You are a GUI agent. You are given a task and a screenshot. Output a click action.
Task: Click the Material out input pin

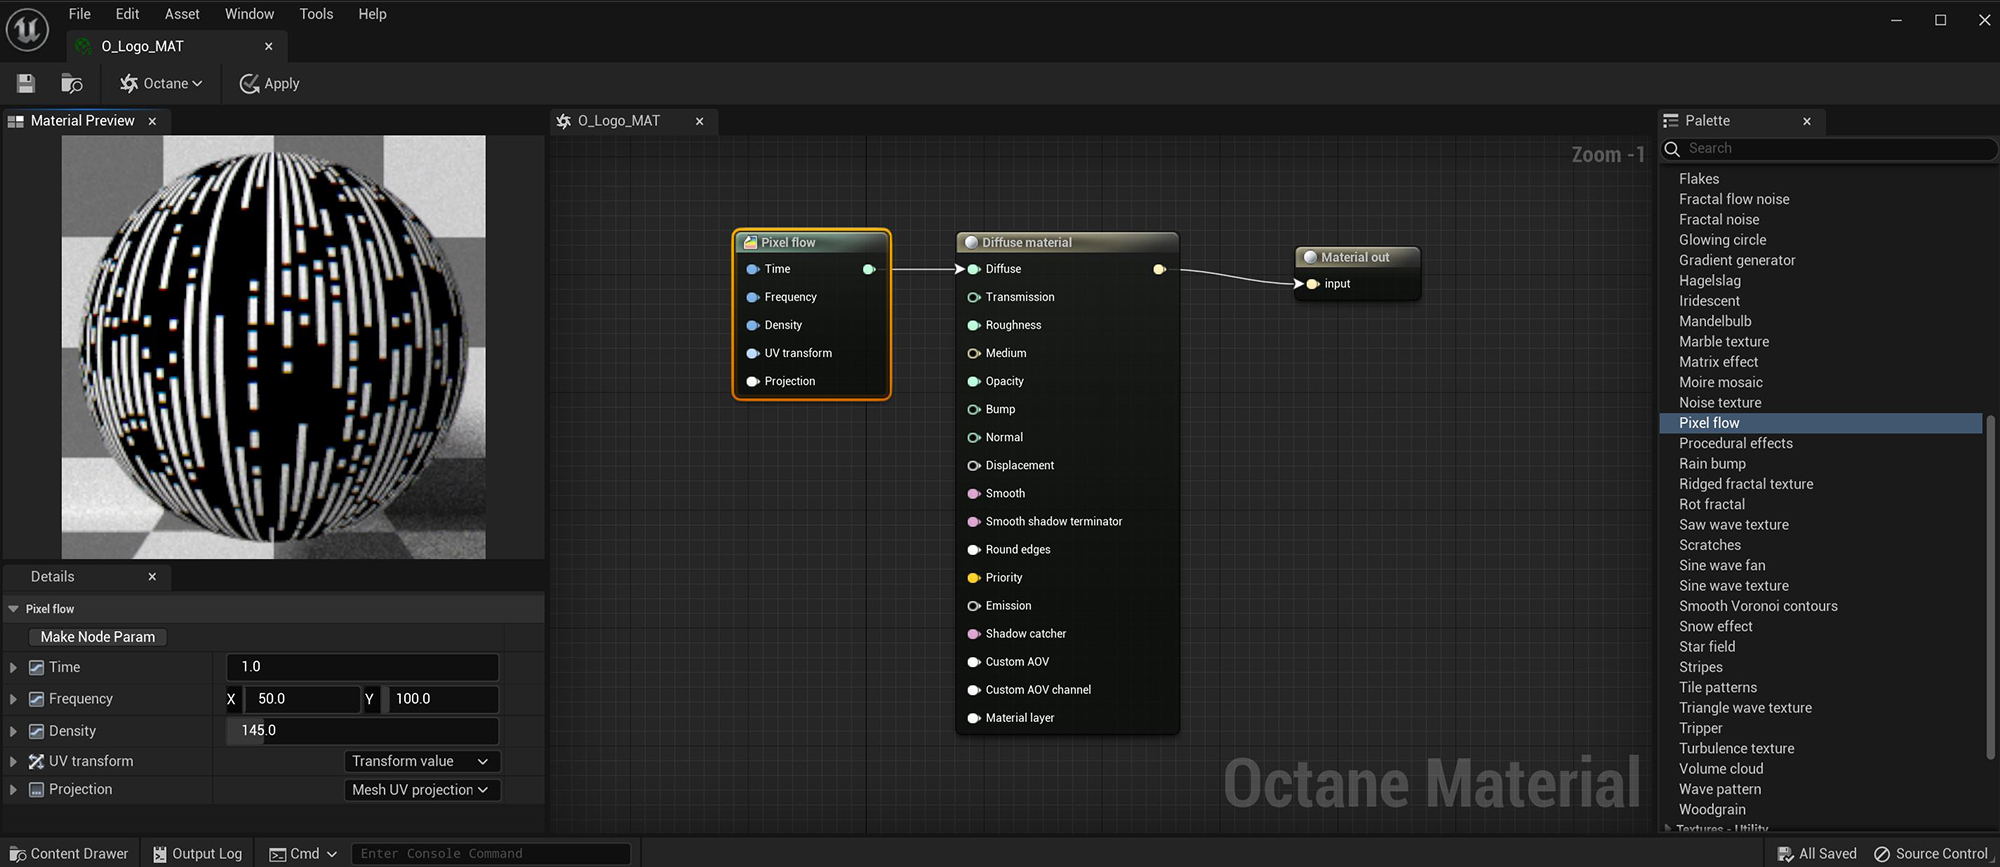(1313, 284)
